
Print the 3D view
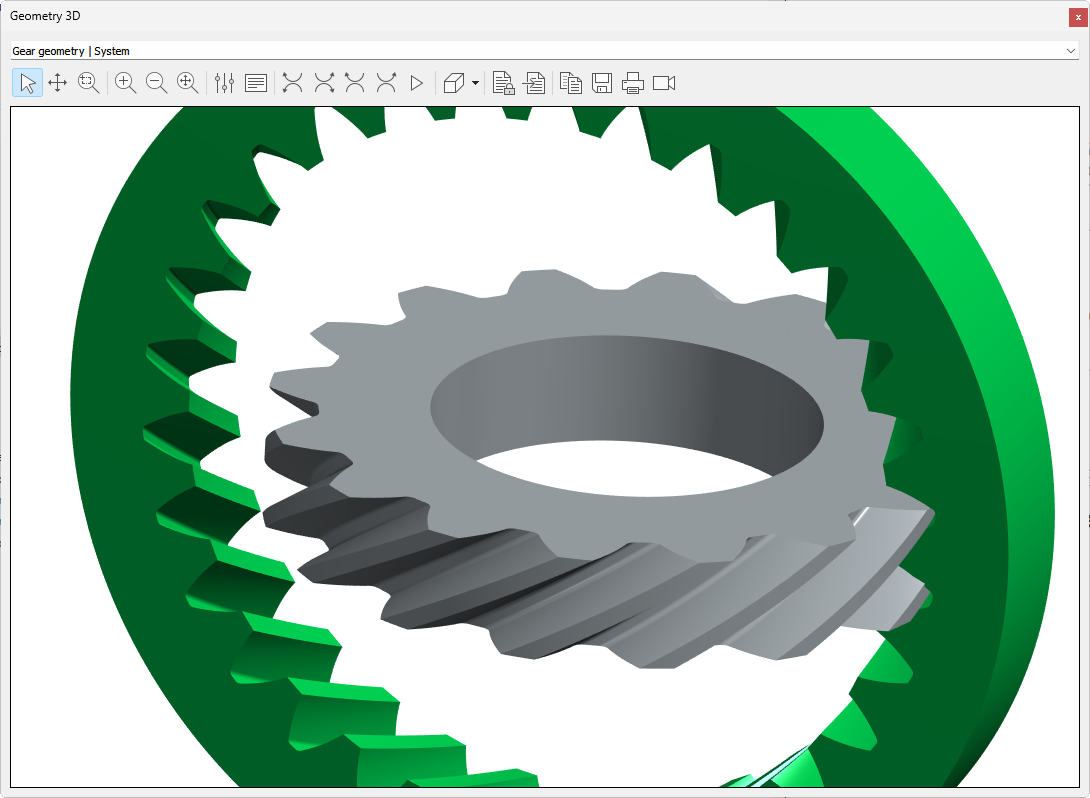[633, 83]
